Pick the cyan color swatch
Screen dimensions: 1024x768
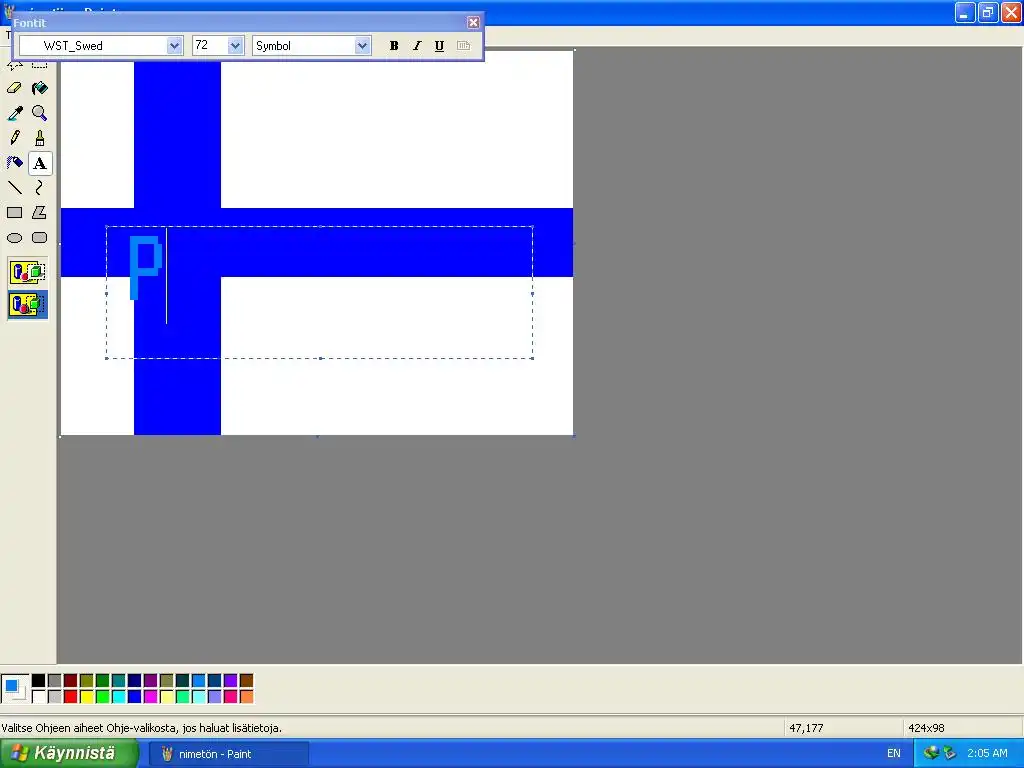[x=118, y=697]
